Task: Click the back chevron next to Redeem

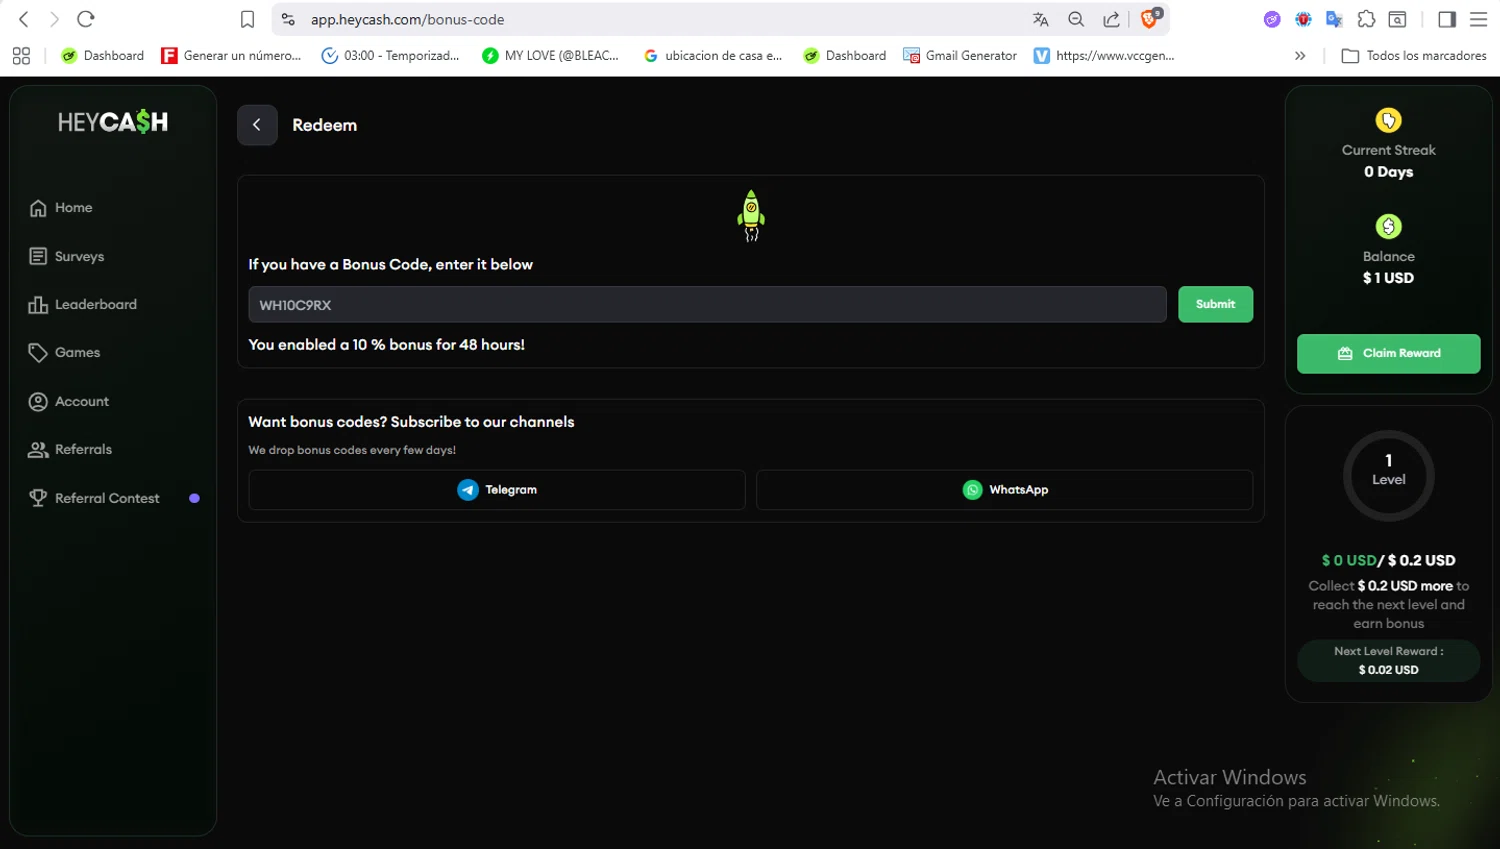Action: (257, 125)
